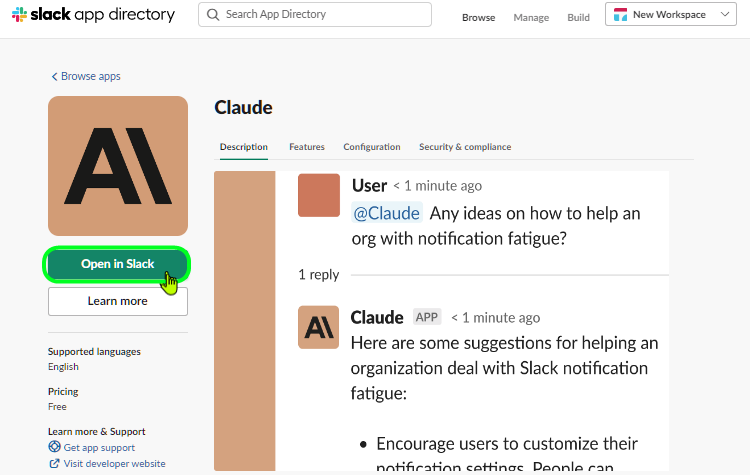Click the 'Pricing' label
Viewport: 750px width, 475px height.
[63, 391]
